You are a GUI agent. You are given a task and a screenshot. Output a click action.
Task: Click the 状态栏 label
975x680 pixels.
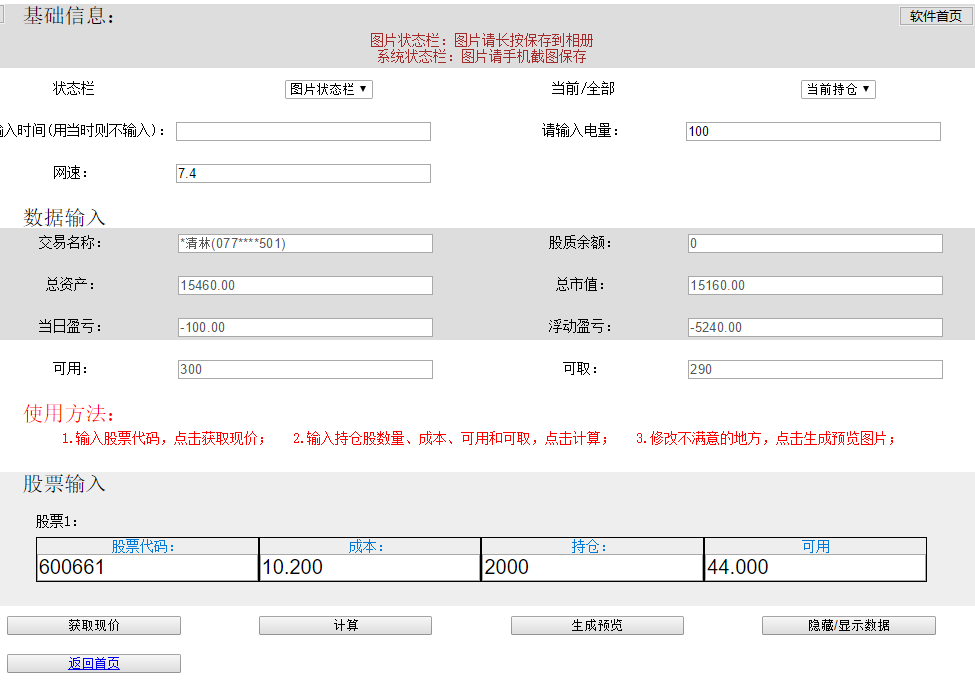73,89
